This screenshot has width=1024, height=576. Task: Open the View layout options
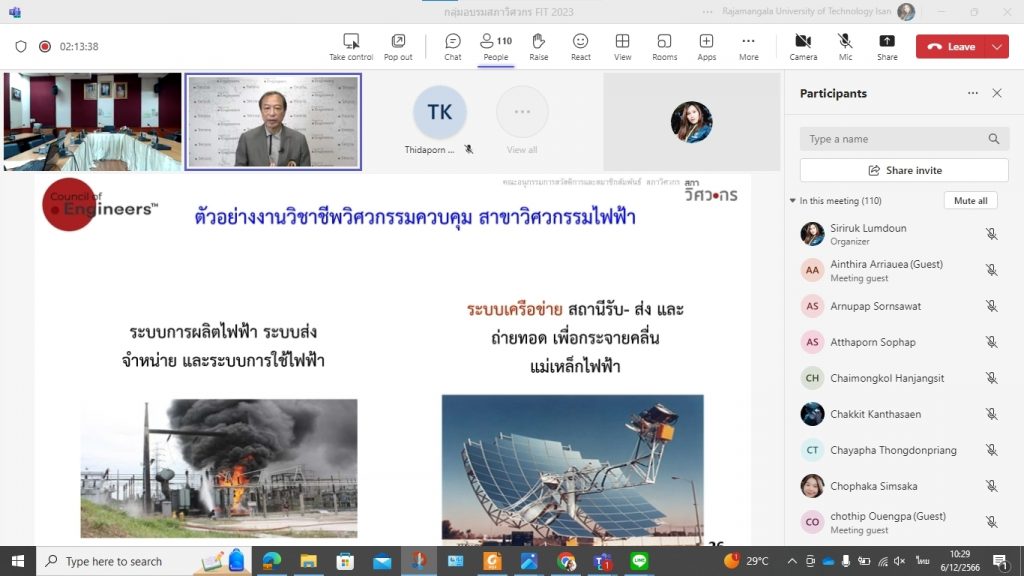click(622, 46)
